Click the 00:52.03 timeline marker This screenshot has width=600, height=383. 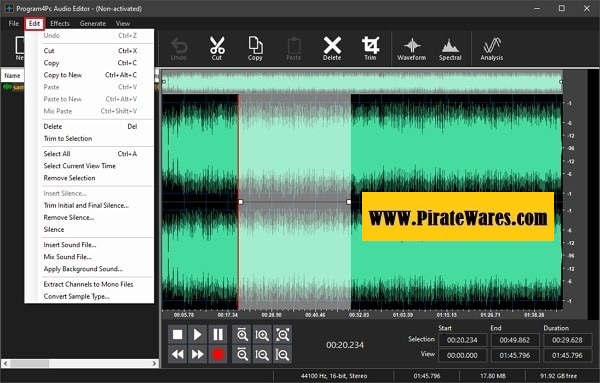click(x=359, y=315)
